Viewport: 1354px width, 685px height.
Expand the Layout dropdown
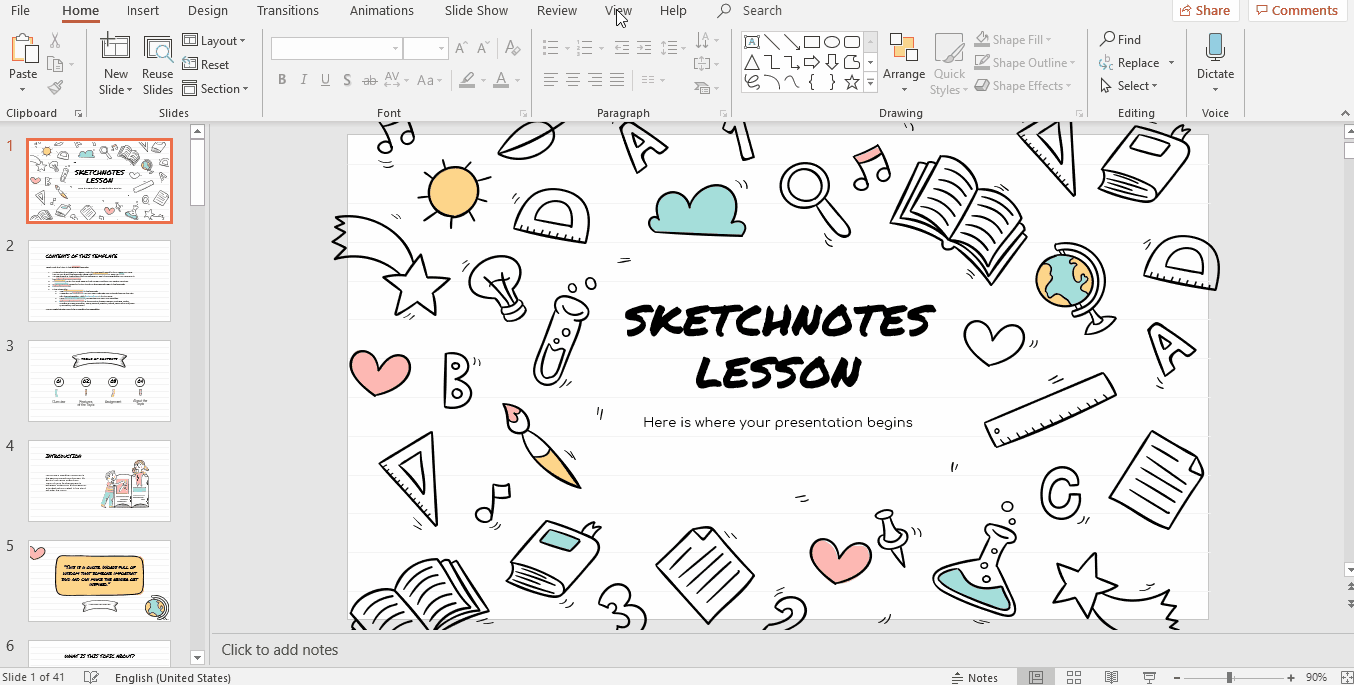coord(216,40)
